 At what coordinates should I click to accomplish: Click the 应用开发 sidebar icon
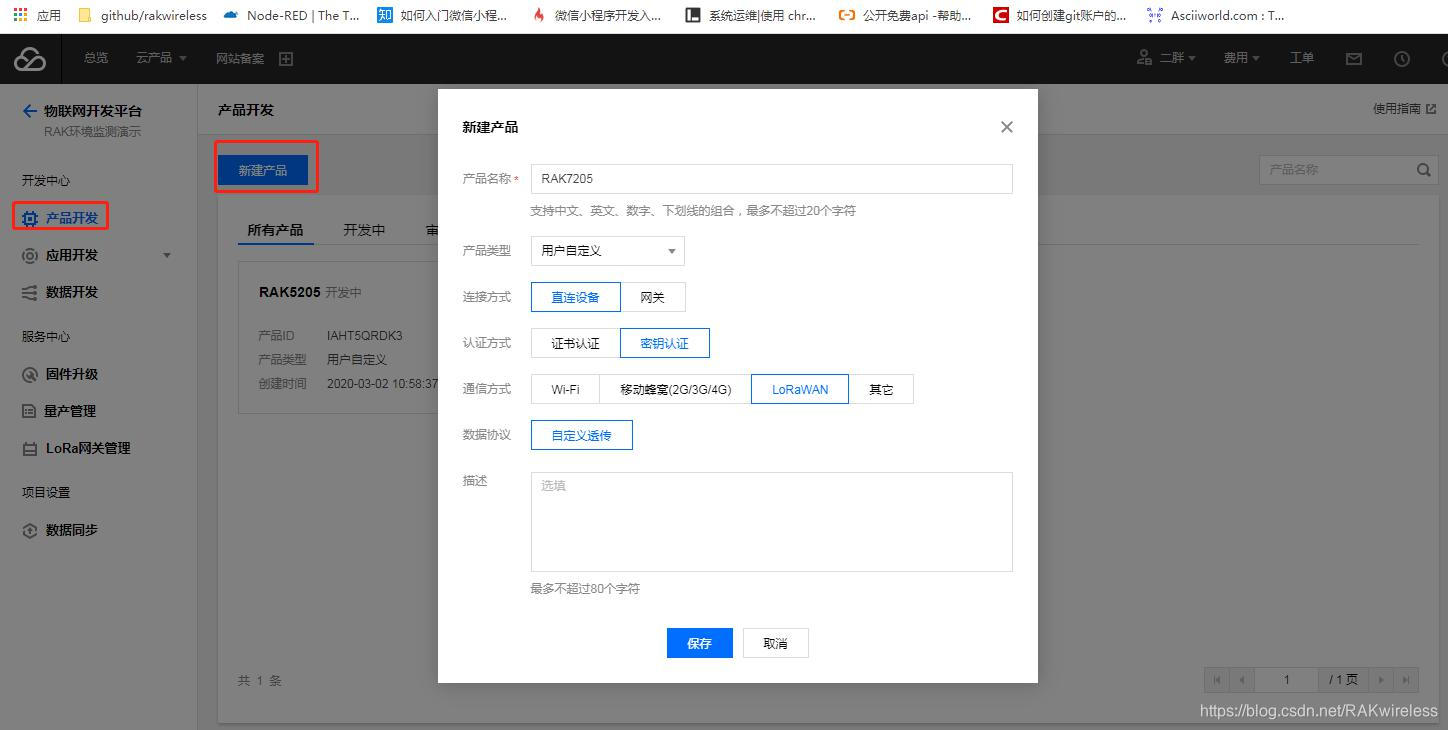pyautogui.click(x=30, y=256)
